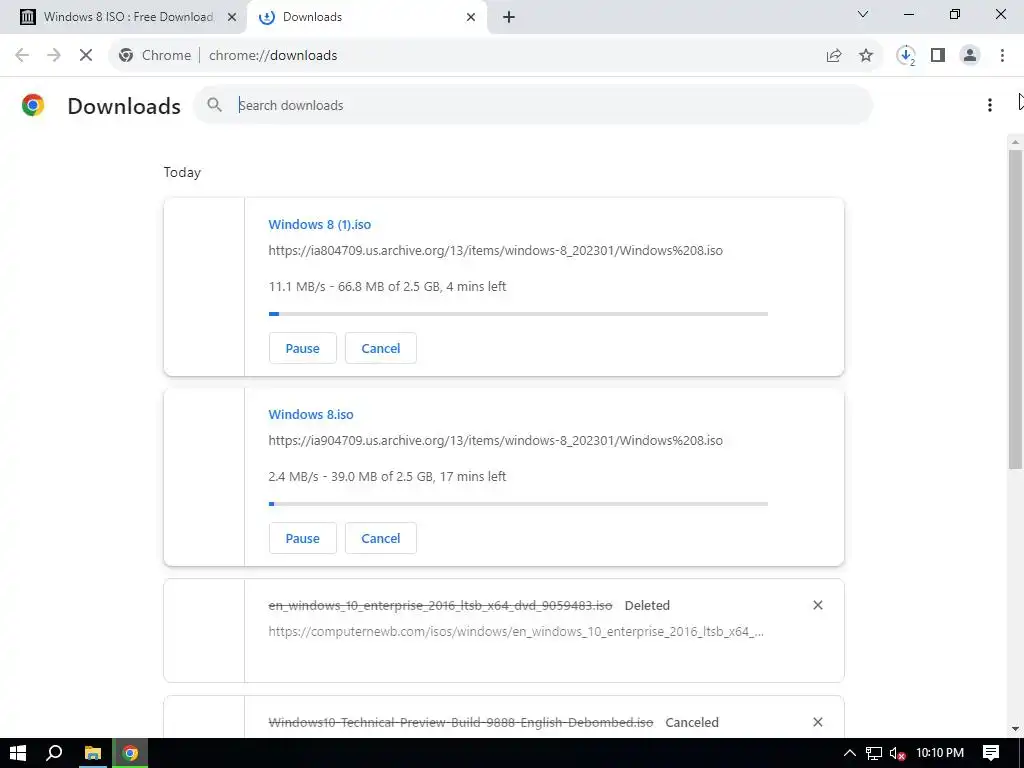1024x768 pixels.
Task: Remove the canceled Windows10-Technical-Preview entry from the list
Action: coord(817,722)
